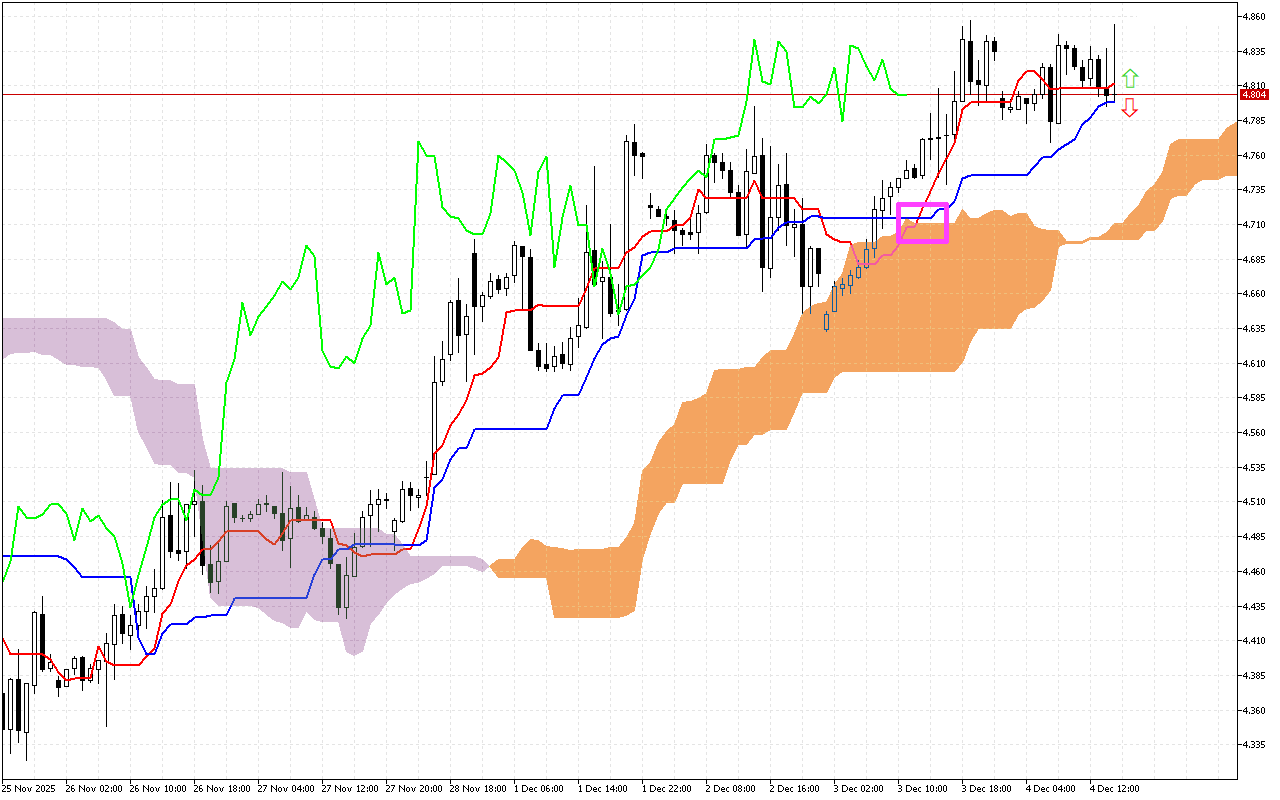The height and width of the screenshot is (800, 1280).
Task: Click the 1 Dec 14:00 time label
Action: [x=602, y=788]
